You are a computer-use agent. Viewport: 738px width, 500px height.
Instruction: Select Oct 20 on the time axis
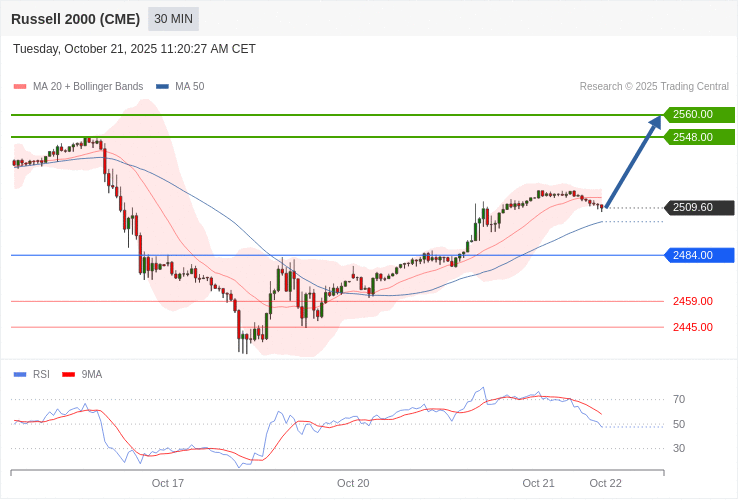(x=353, y=483)
